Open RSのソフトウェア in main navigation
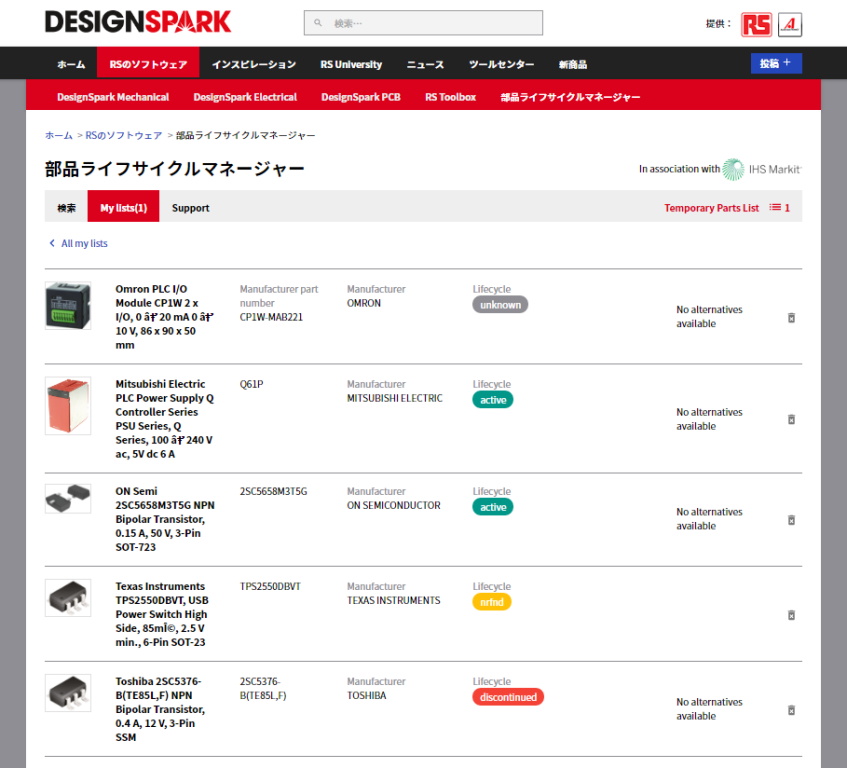This screenshot has height=768, width=847. click(x=148, y=64)
